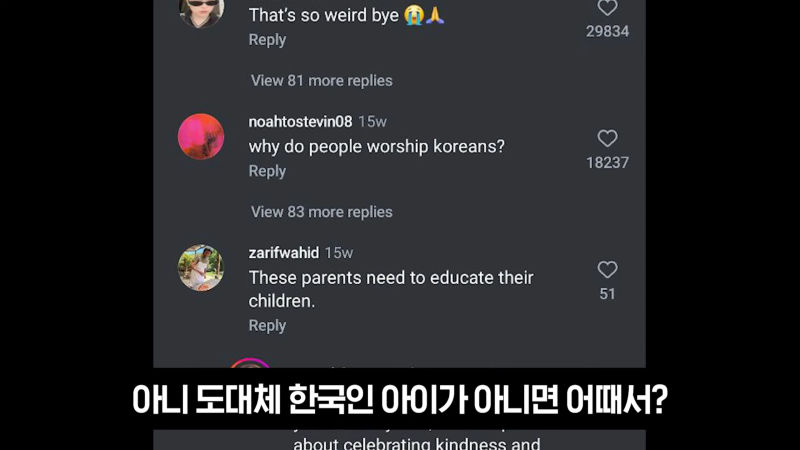Viewport: 800px width, 450px height.
Task: Reply to zarifwahid's comment about parents
Action: coord(267,326)
